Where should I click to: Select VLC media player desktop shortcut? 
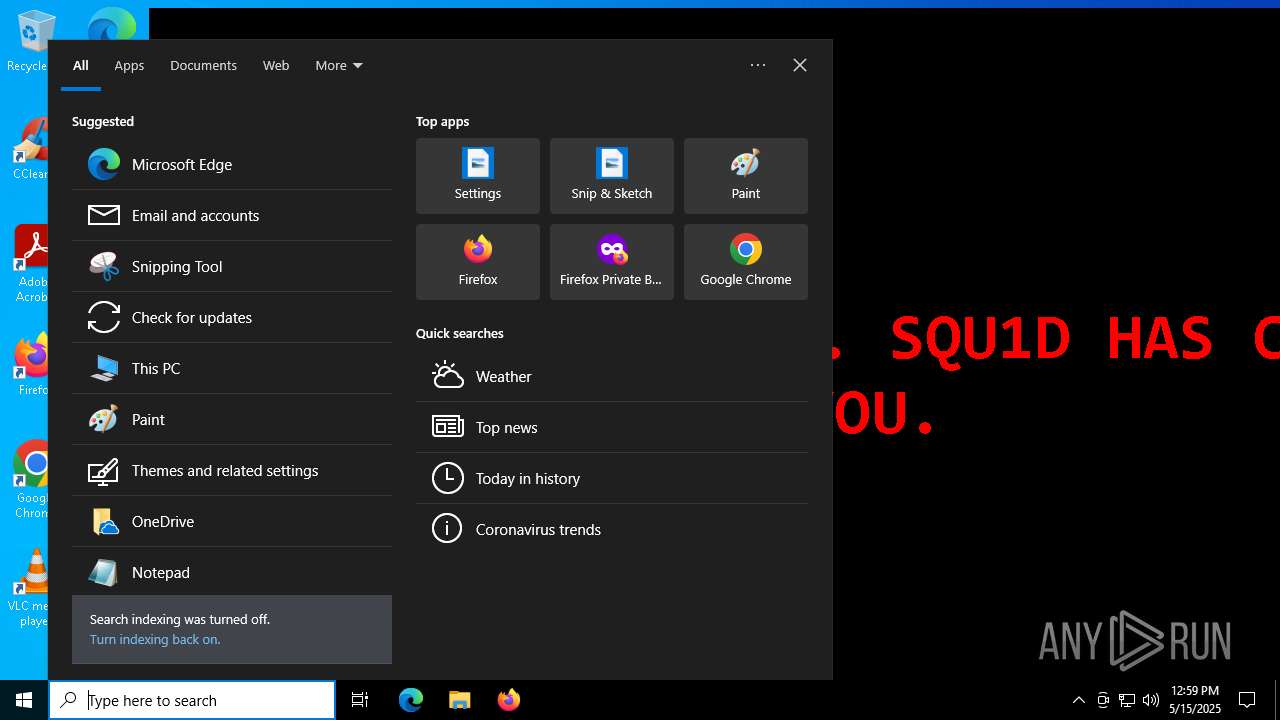point(30,588)
